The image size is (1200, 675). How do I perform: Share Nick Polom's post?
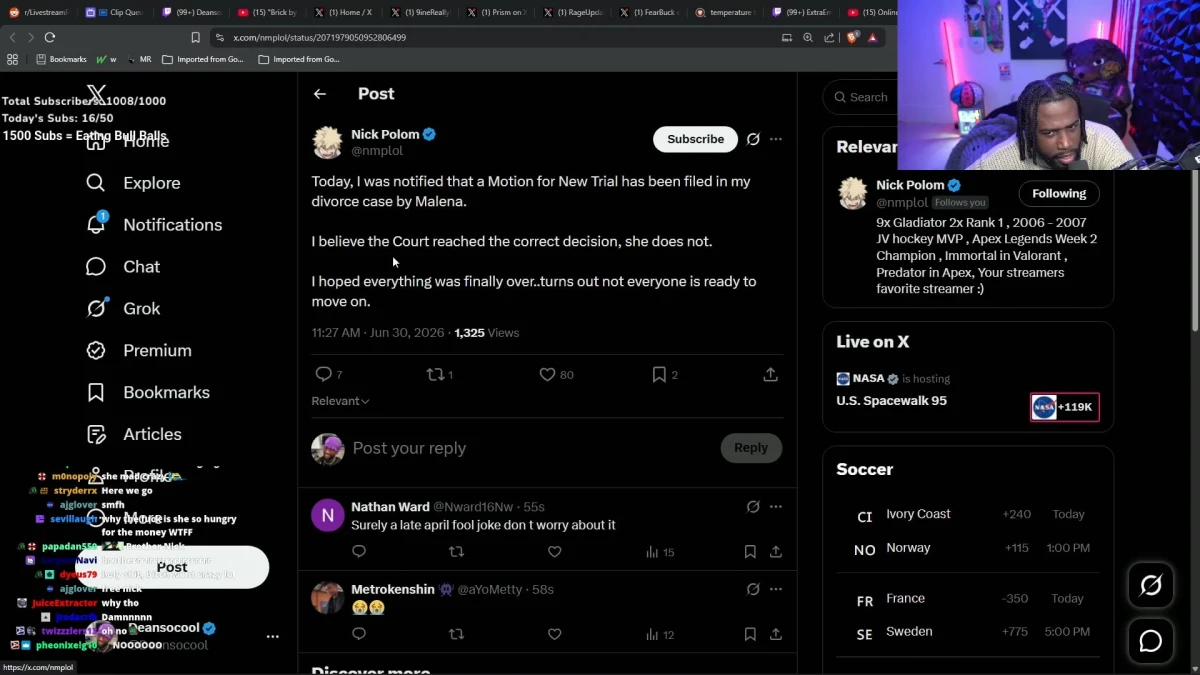point(770,374)
